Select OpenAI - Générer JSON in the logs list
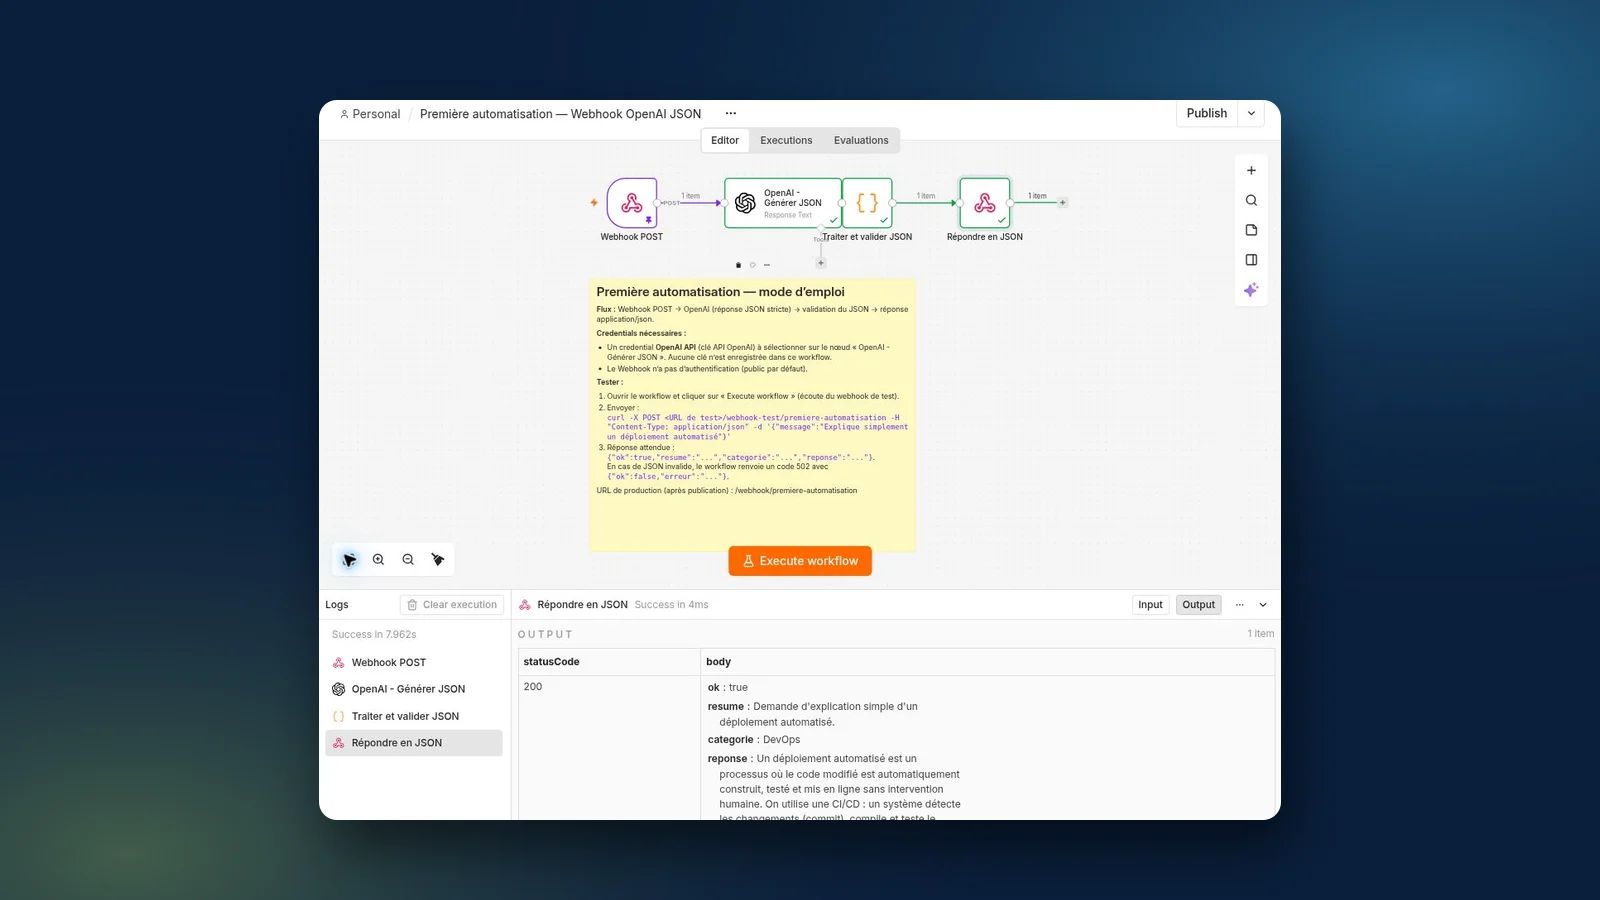1600x900 pixels. (414, 689)
